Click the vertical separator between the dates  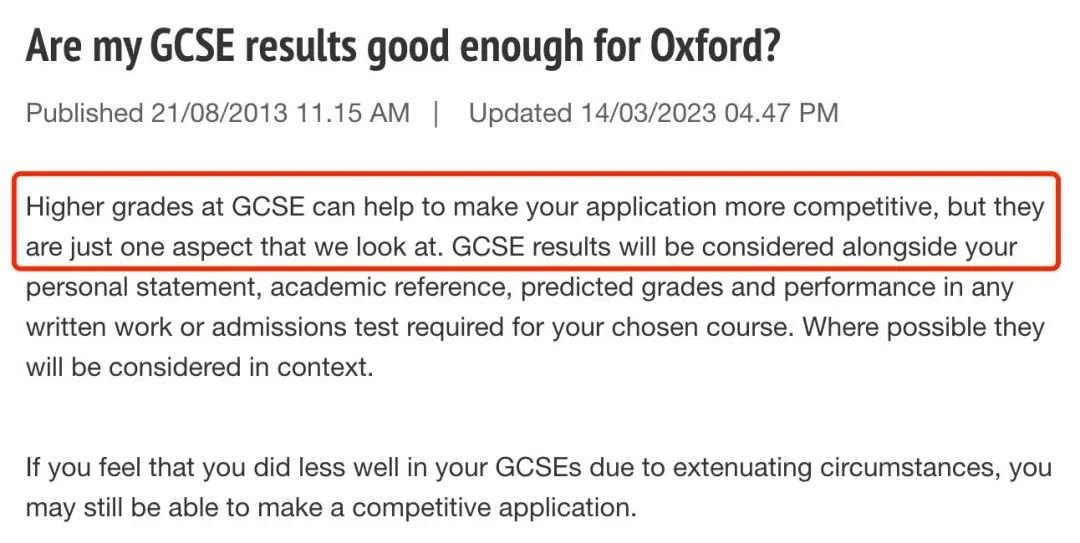point(436,113)
